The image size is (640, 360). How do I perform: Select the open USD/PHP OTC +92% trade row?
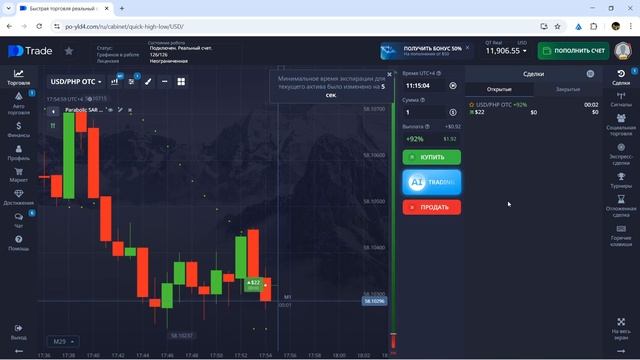pyautogui.click(x=533, y=109)
